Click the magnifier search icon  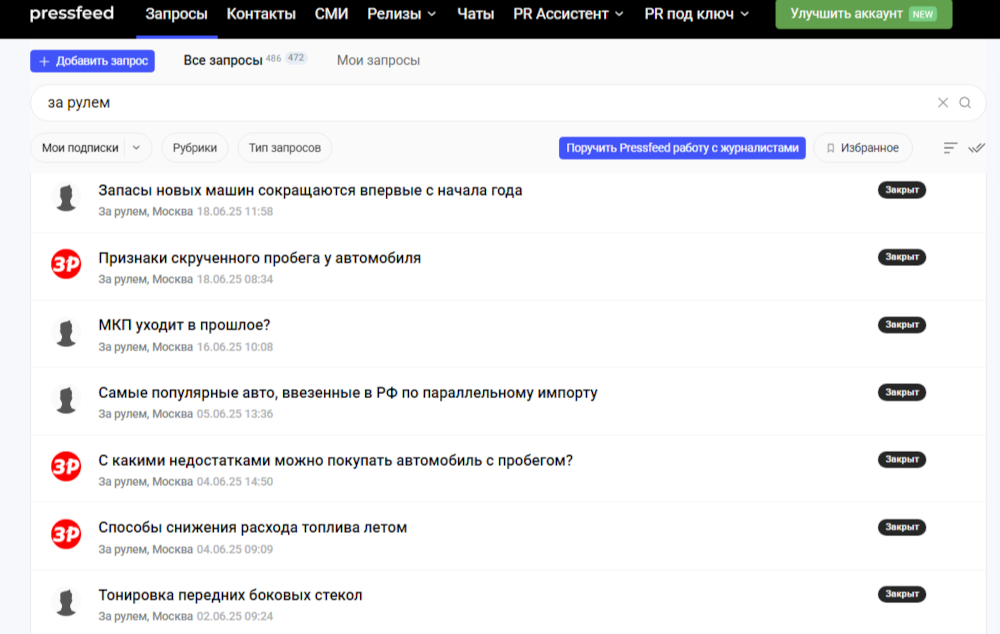[x=965, y=103]
